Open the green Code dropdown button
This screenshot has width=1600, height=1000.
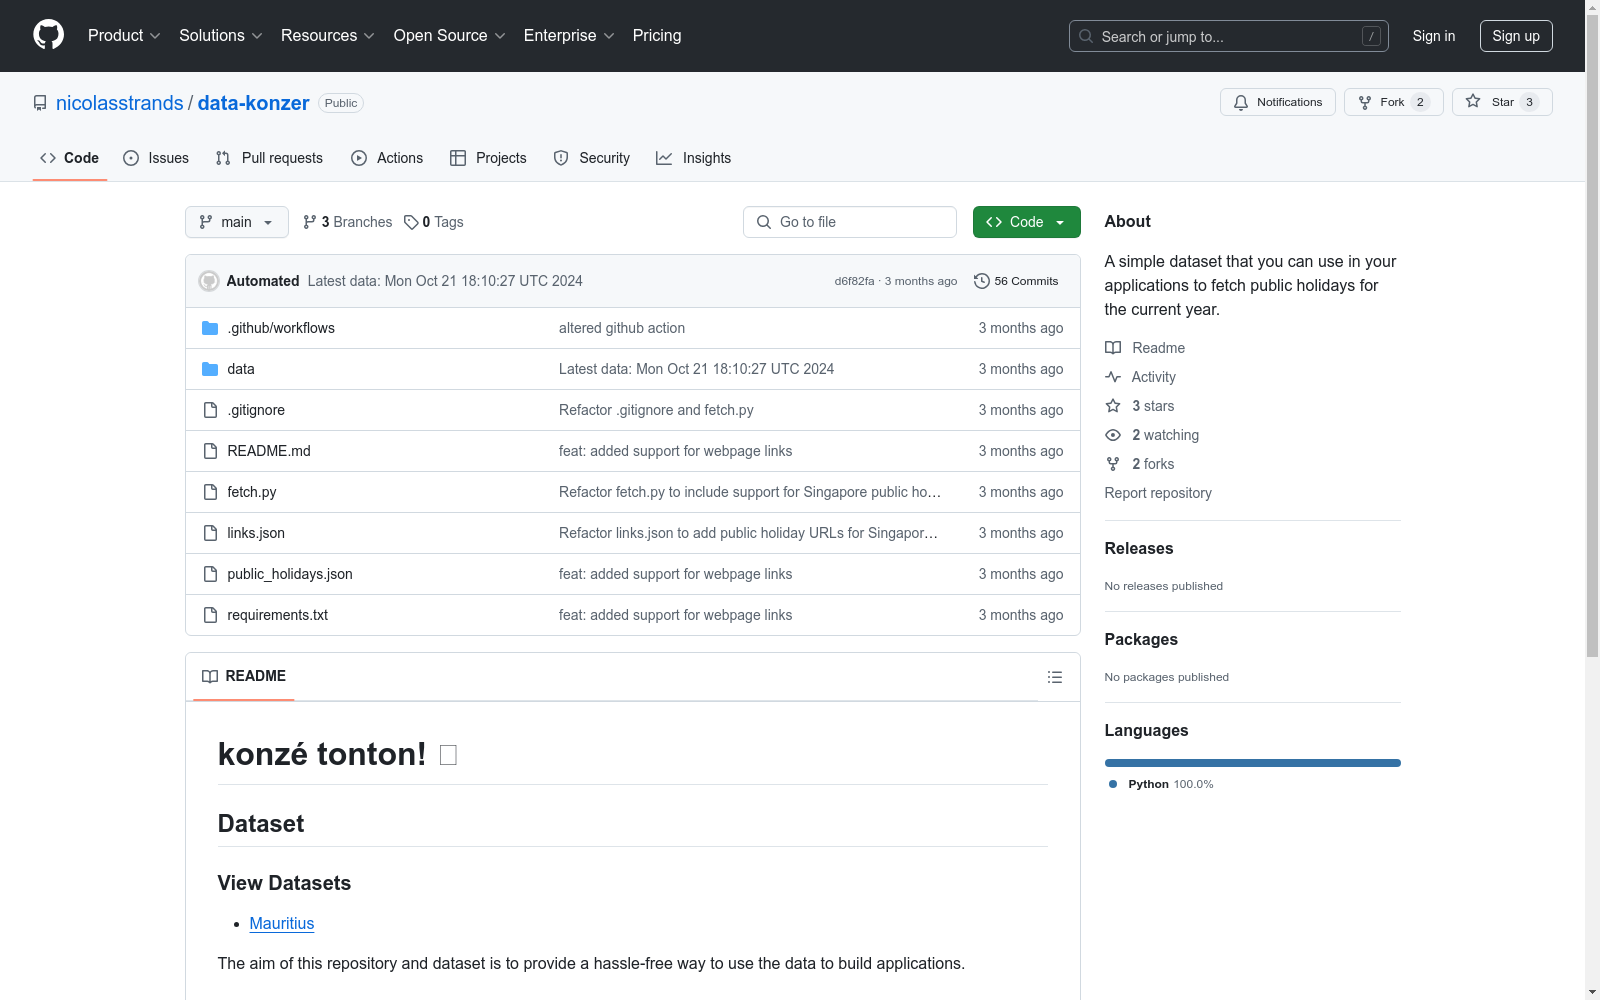point(1027,222)
